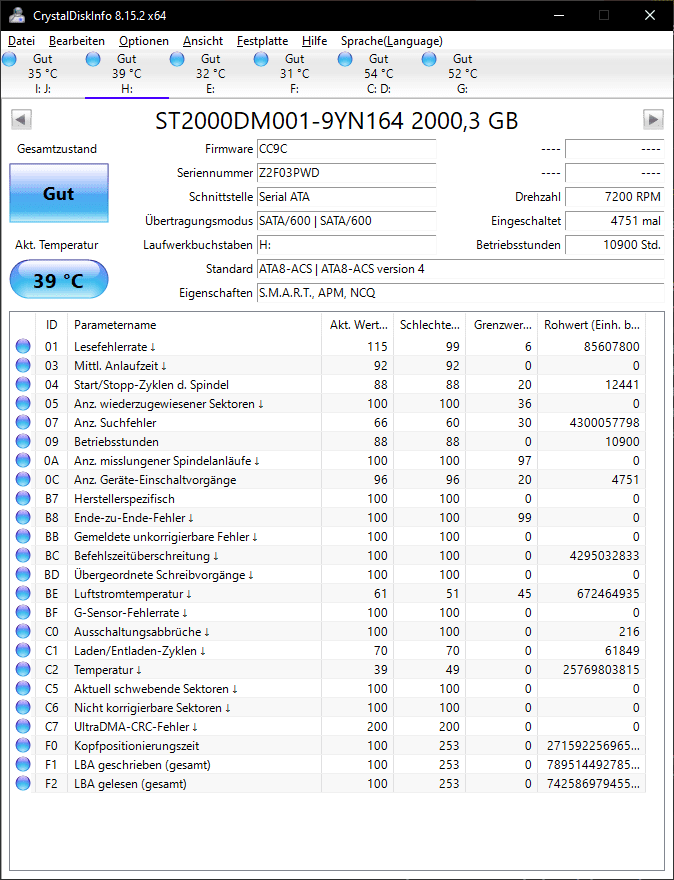Click the Eingeschaltet field 4751 mal
The width and height of the screenshot is (674, 880).
click(615, 221)
